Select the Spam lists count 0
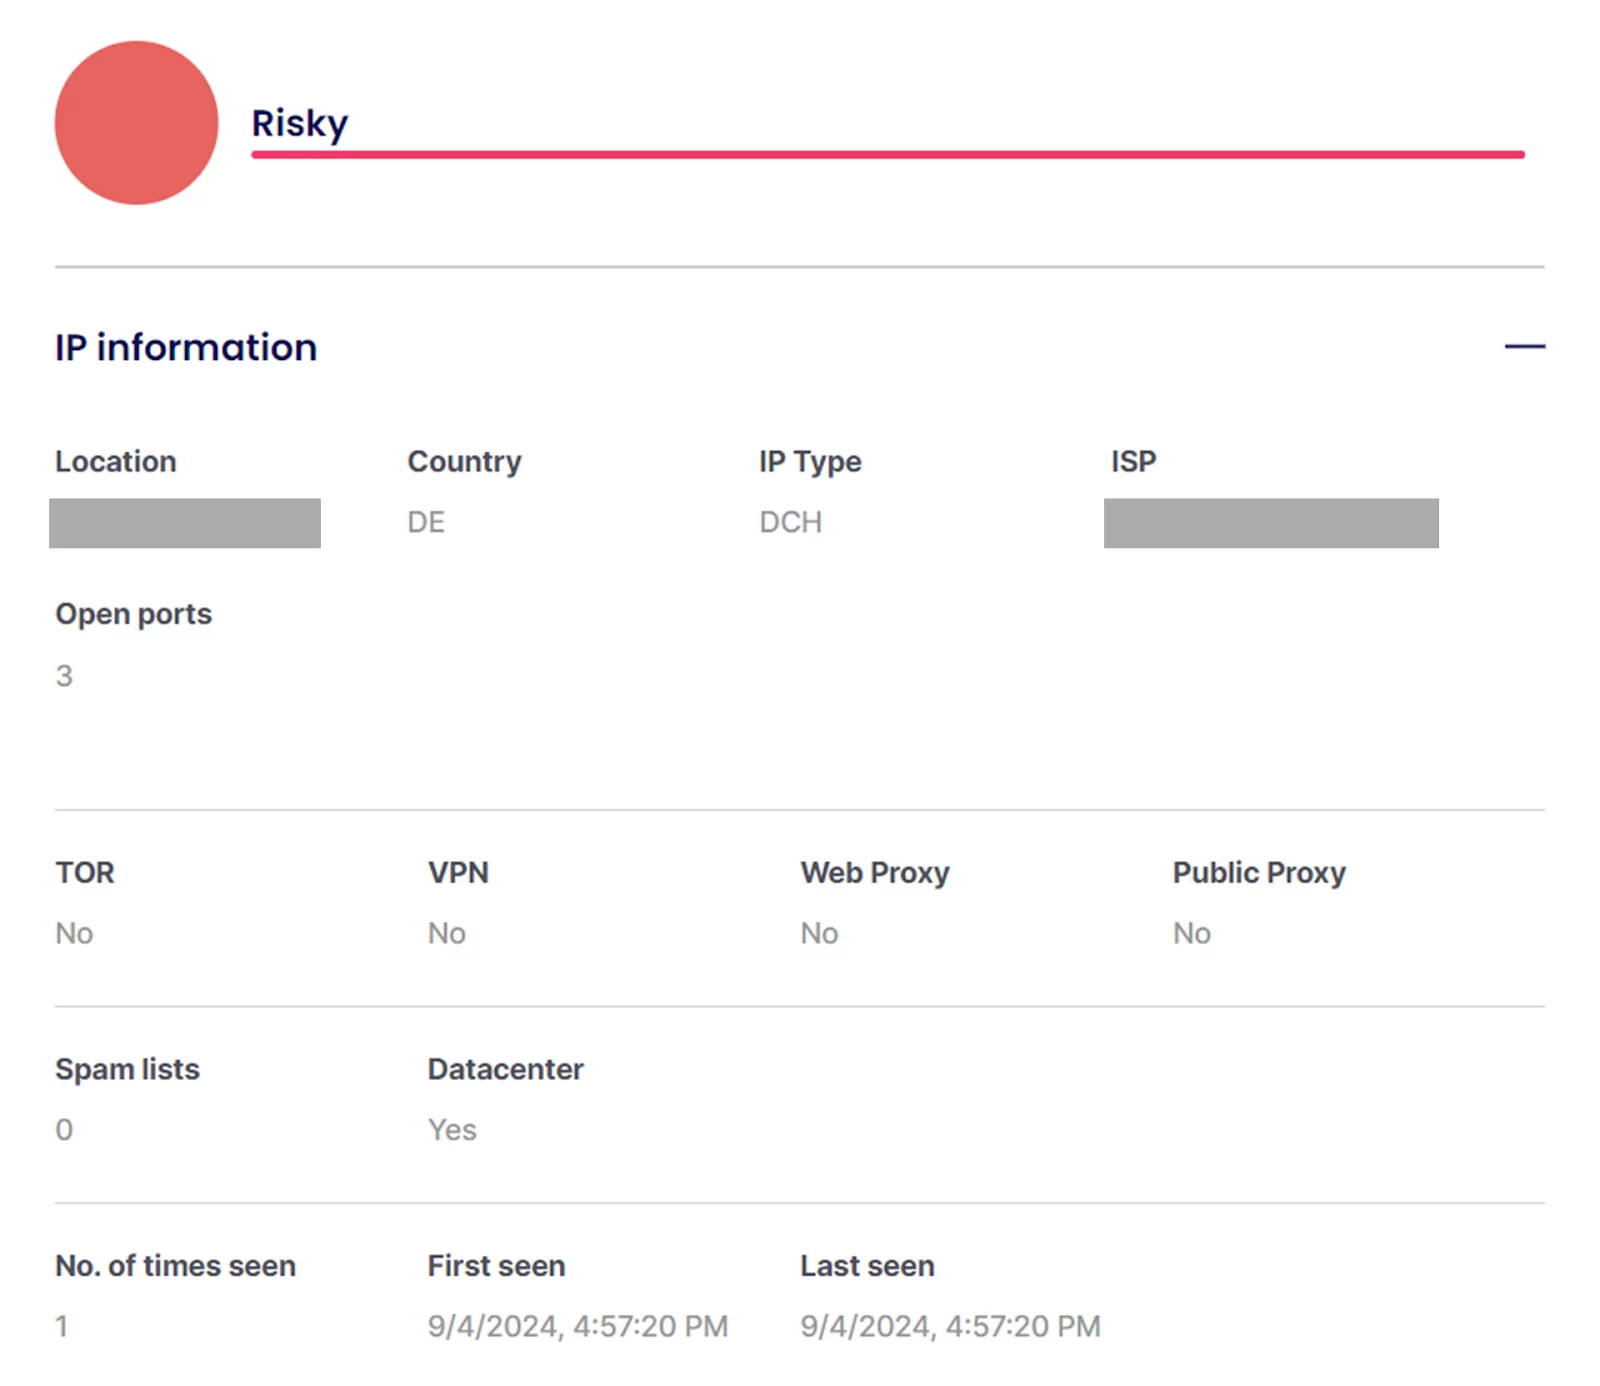1600x1386 pixels. point(64,1129)
